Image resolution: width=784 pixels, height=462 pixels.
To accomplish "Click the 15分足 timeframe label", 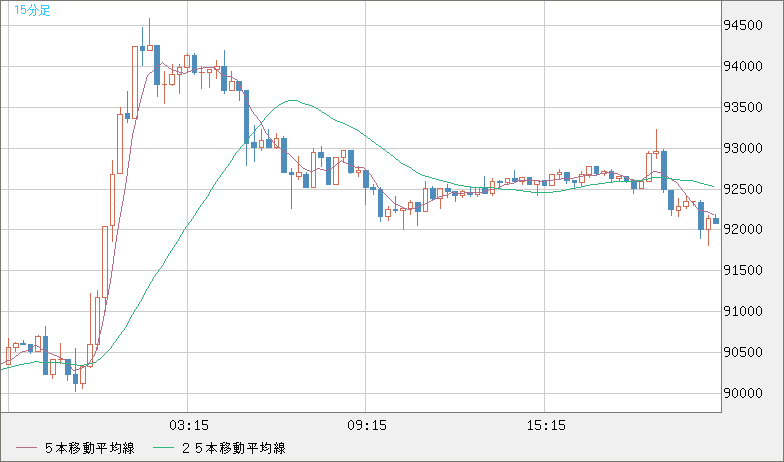I will (x=32, y=10).
